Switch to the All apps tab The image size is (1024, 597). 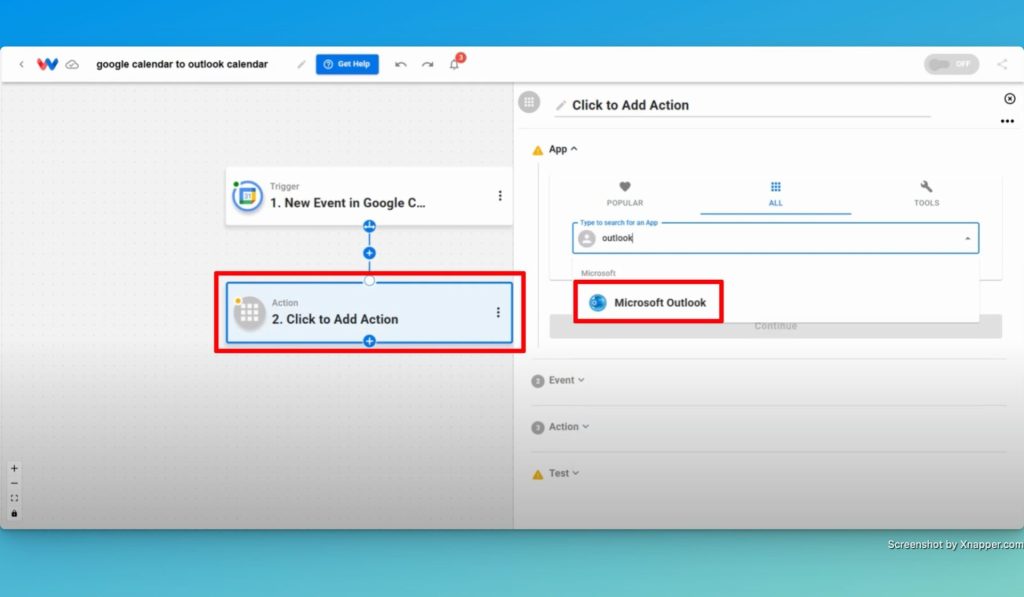pyautogui.click(x=775, y=194)
